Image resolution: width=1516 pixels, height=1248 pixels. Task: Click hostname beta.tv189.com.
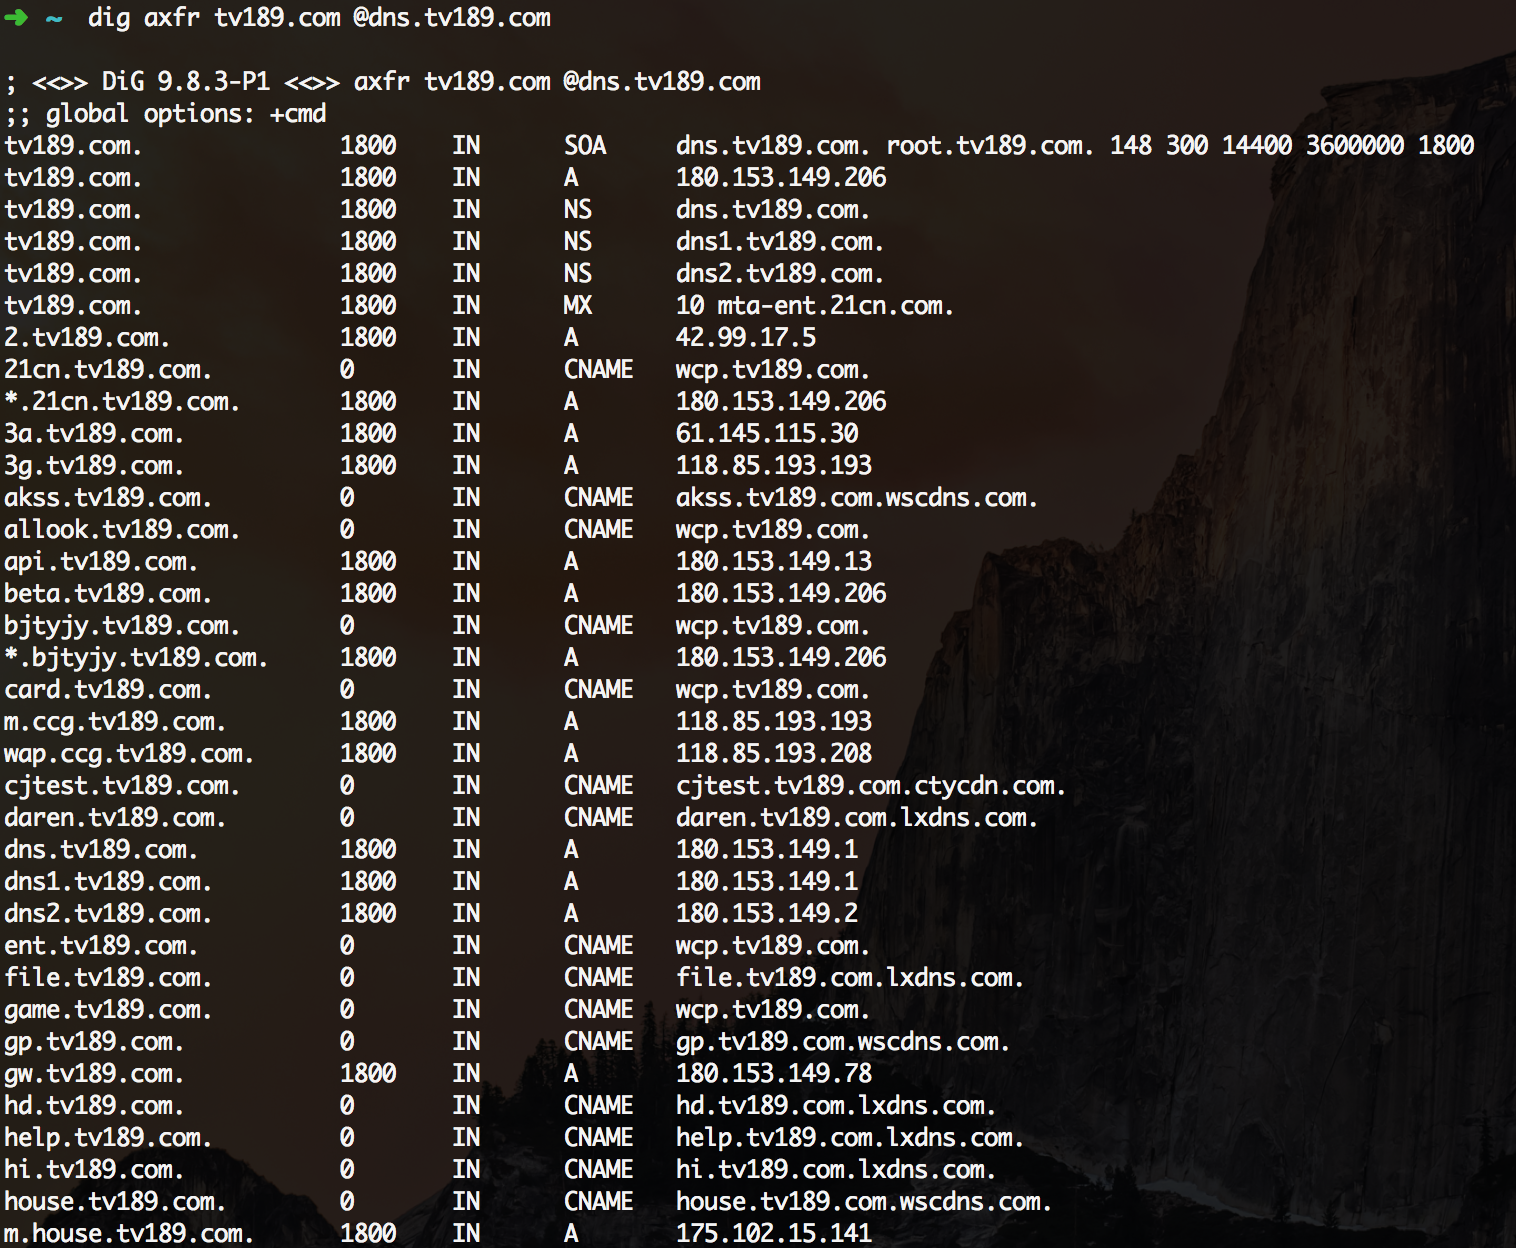[108, 594]
